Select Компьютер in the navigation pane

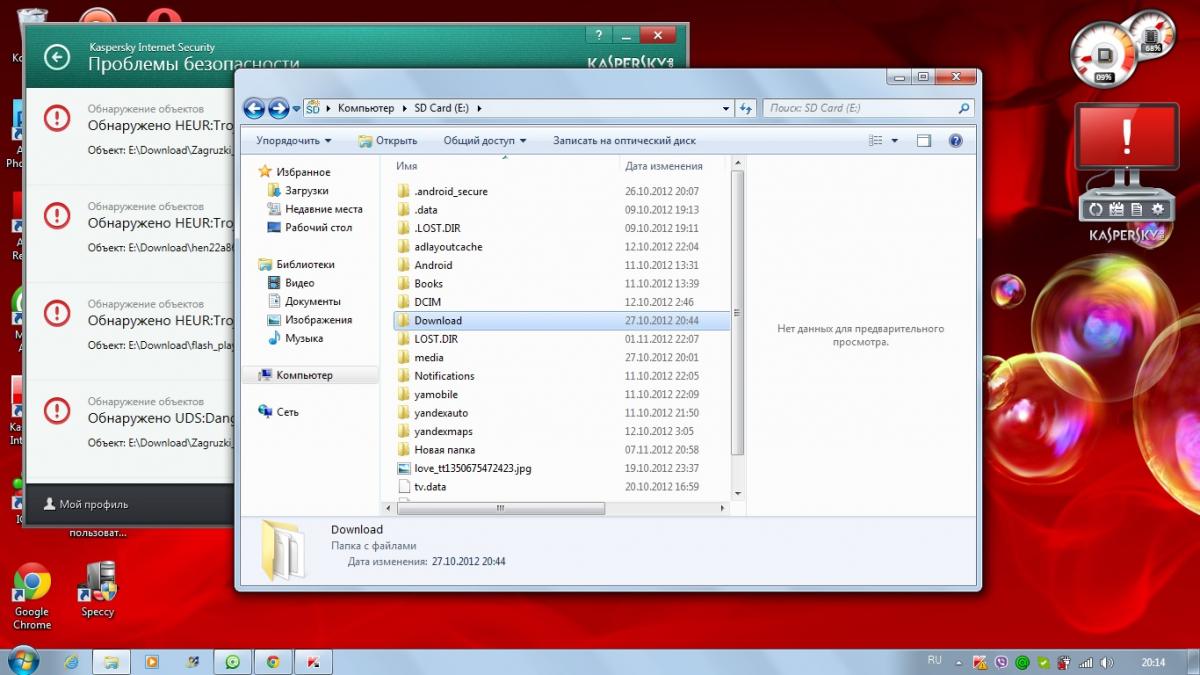pyautogui.click(x=304, y=375)
